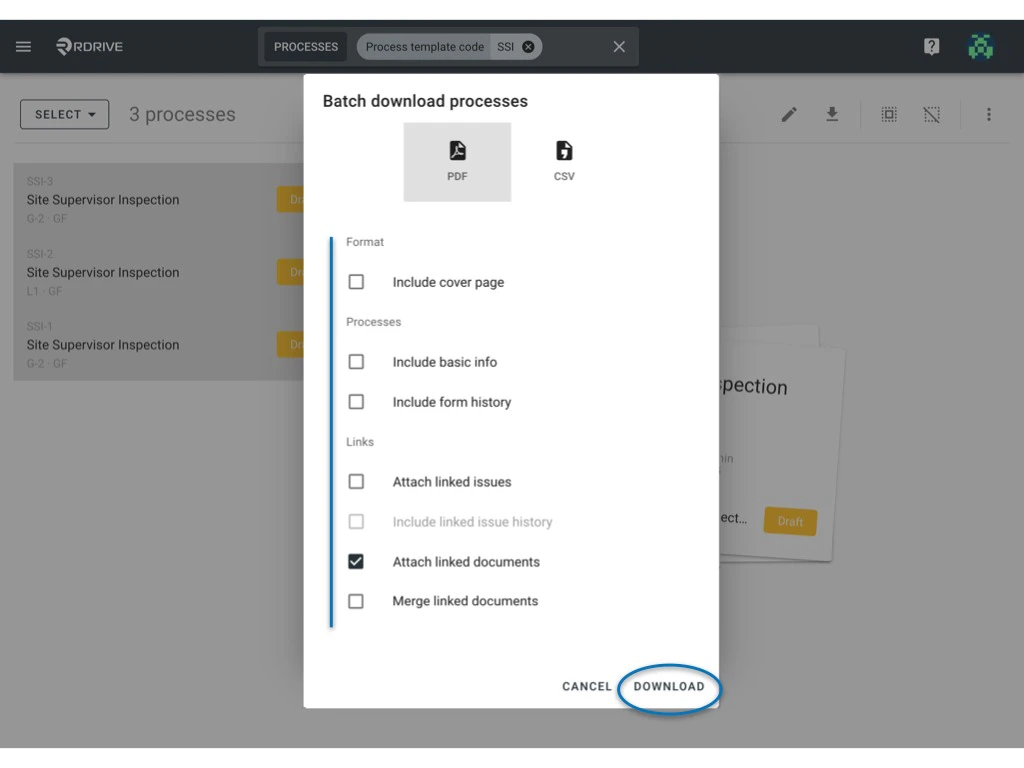1024x768 pixels.
Task: Select the pencil edit icon in the toolbar
Action: click(x=789, y=114)
